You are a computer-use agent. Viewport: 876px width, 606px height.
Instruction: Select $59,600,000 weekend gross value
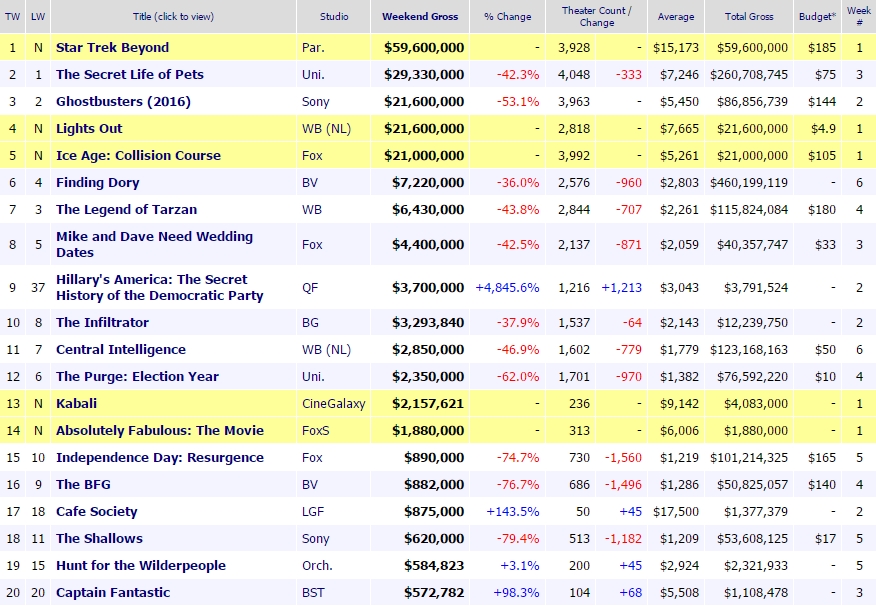[x=424, y=47]
